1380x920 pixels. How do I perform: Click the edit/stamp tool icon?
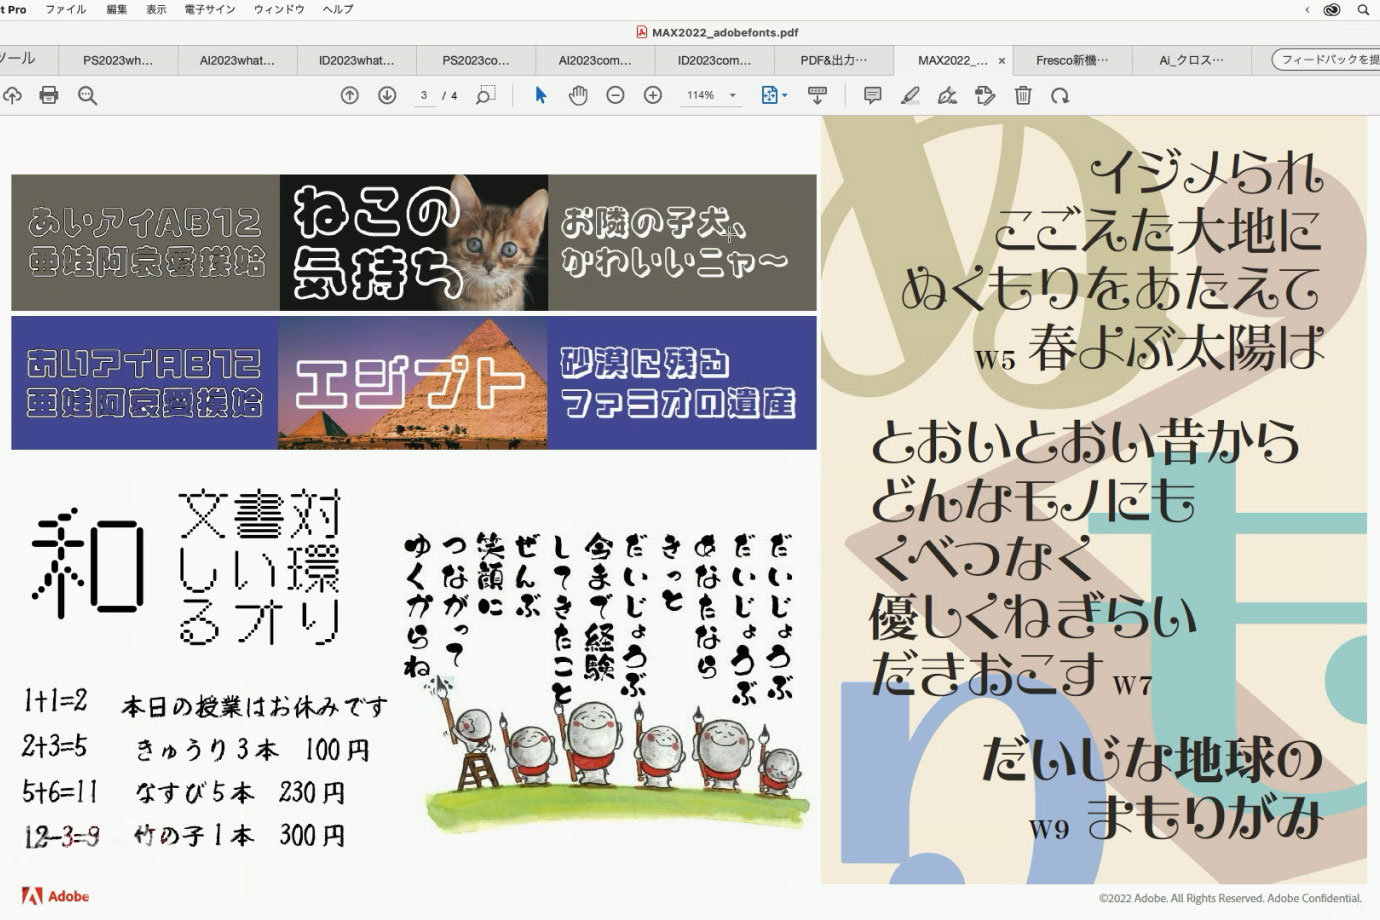pos(985,95)
